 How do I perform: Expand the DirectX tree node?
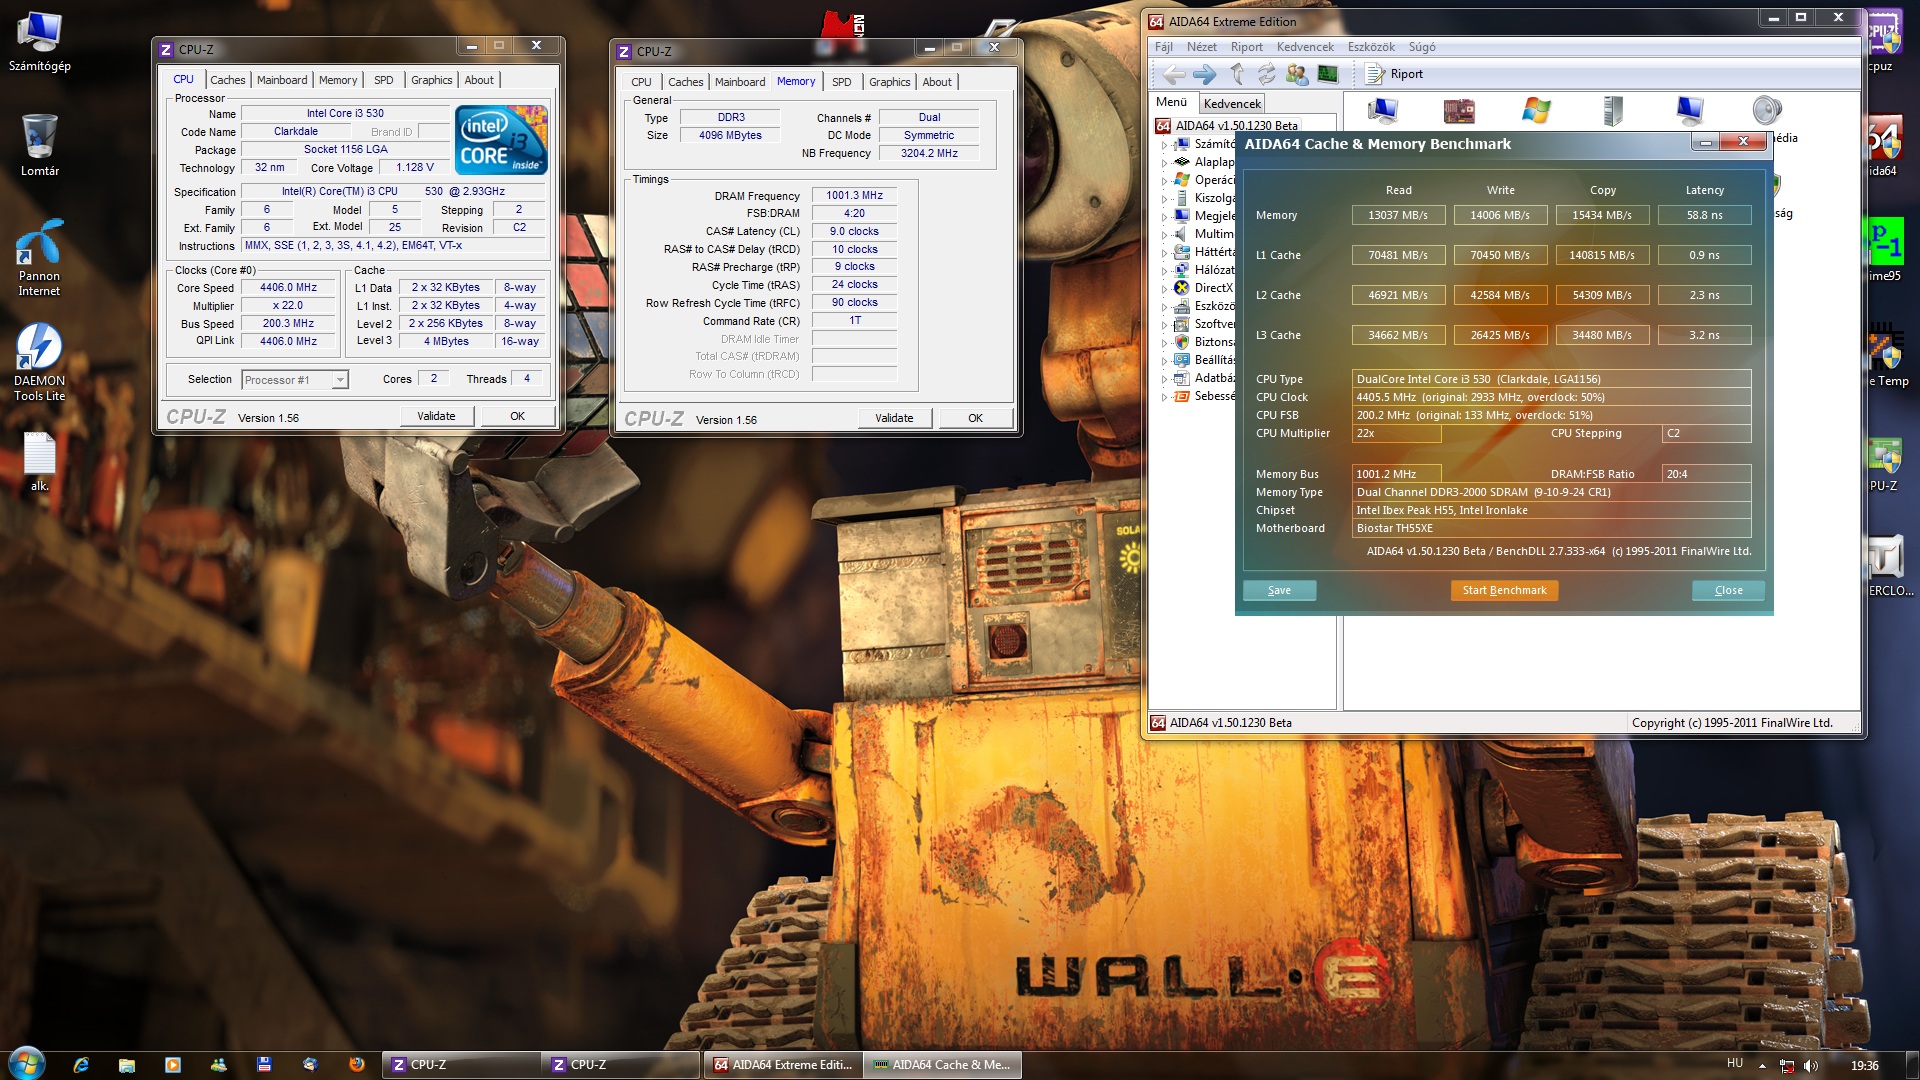pos(1164,289)
